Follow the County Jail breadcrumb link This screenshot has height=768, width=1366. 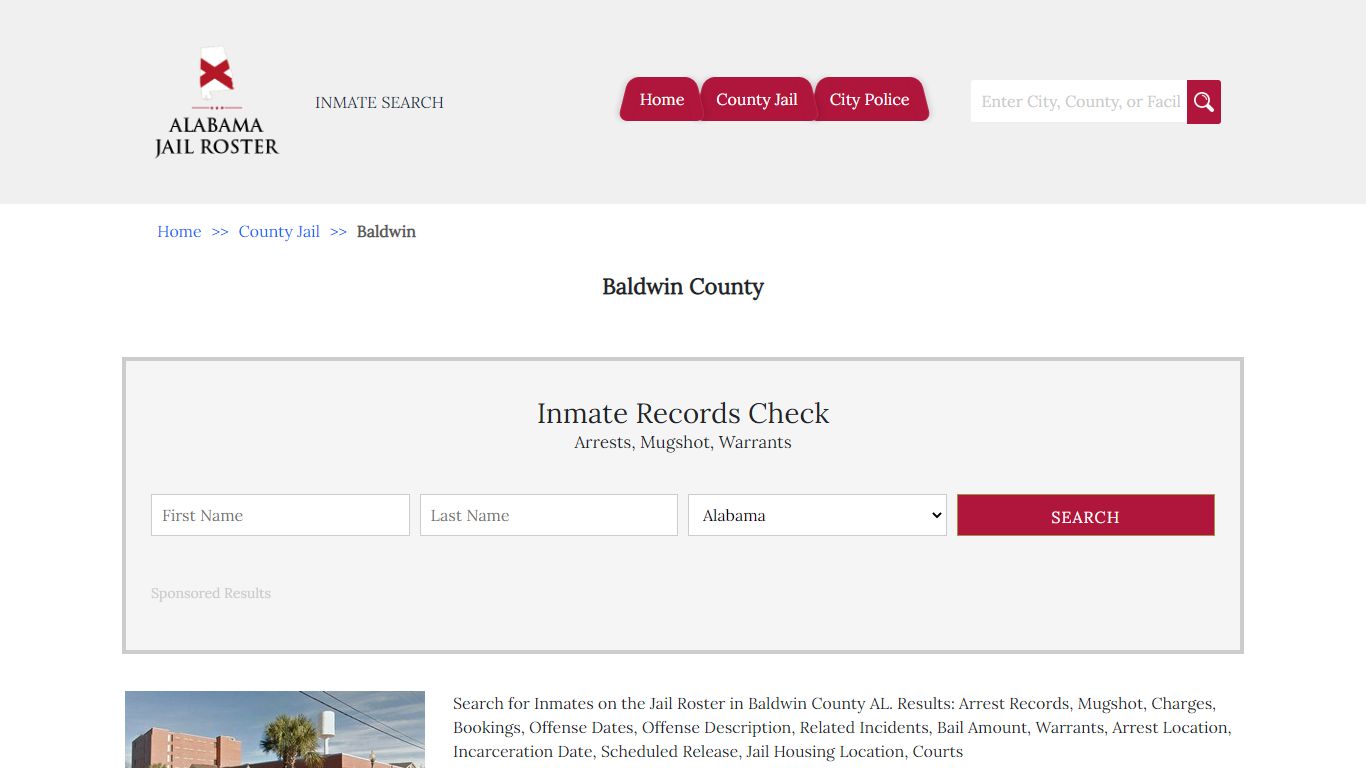[x=279, y=232]
